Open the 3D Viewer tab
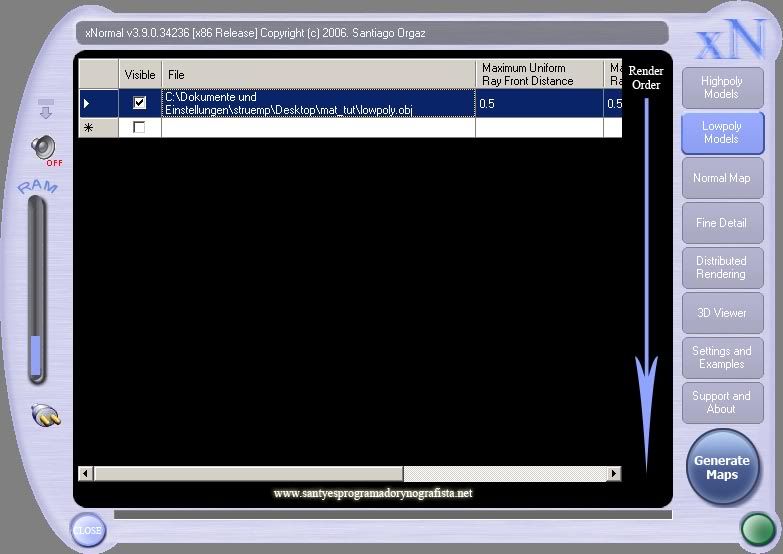This screenshot has width=783, height=554. pos(722,313)
